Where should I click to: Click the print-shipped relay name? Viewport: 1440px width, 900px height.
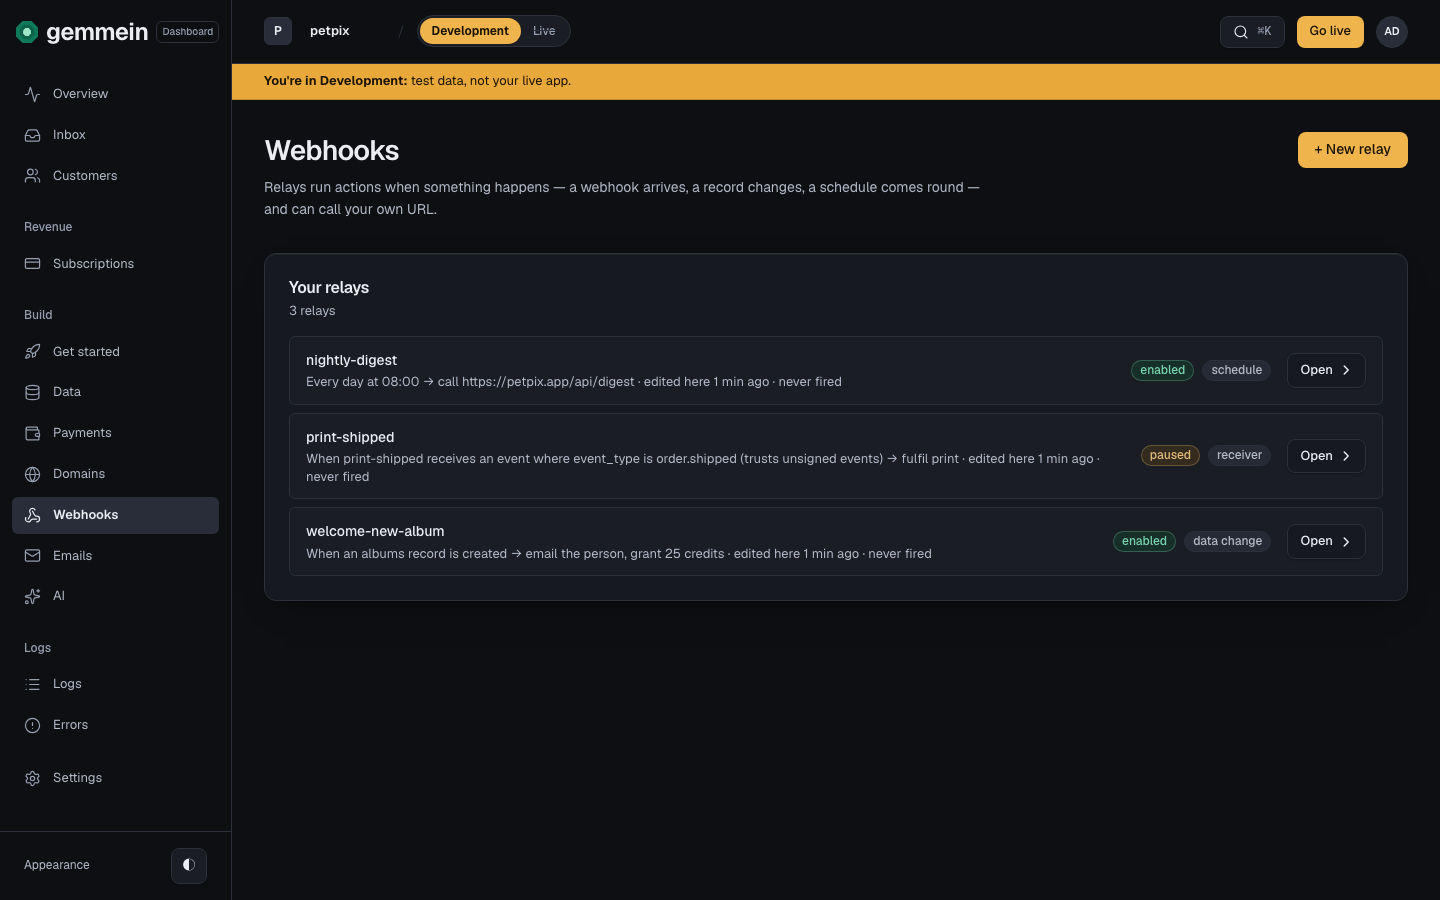350,437
